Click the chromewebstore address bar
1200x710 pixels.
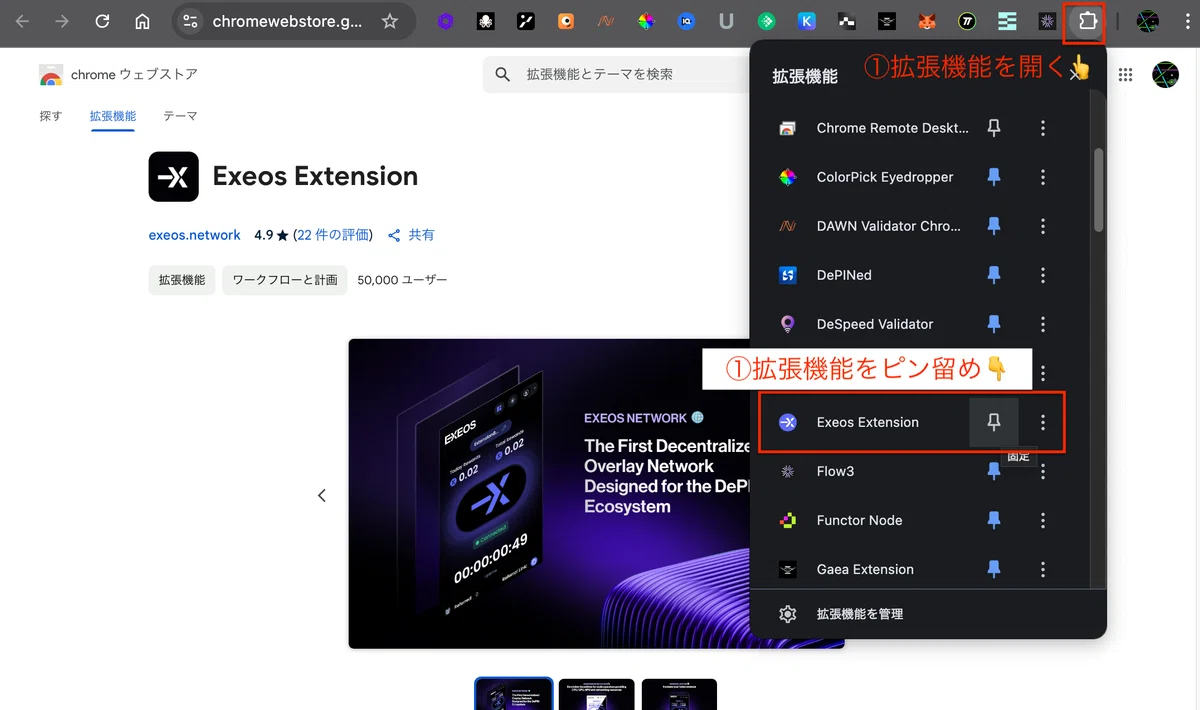286,21
